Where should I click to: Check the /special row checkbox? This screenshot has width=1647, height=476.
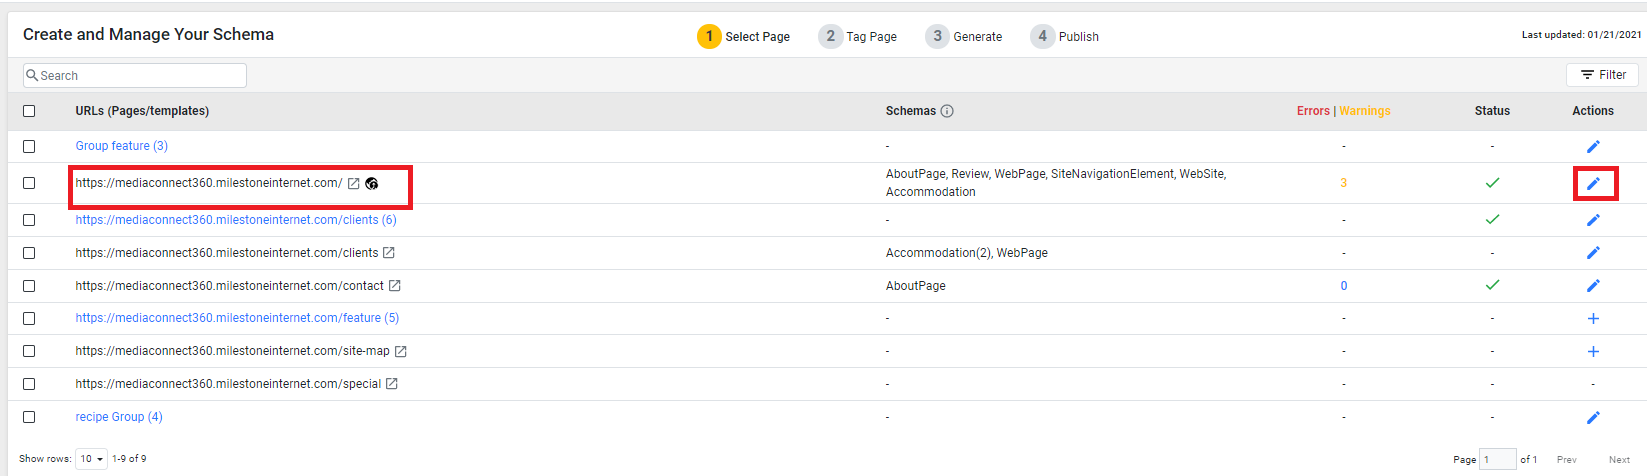pos(29,384)
